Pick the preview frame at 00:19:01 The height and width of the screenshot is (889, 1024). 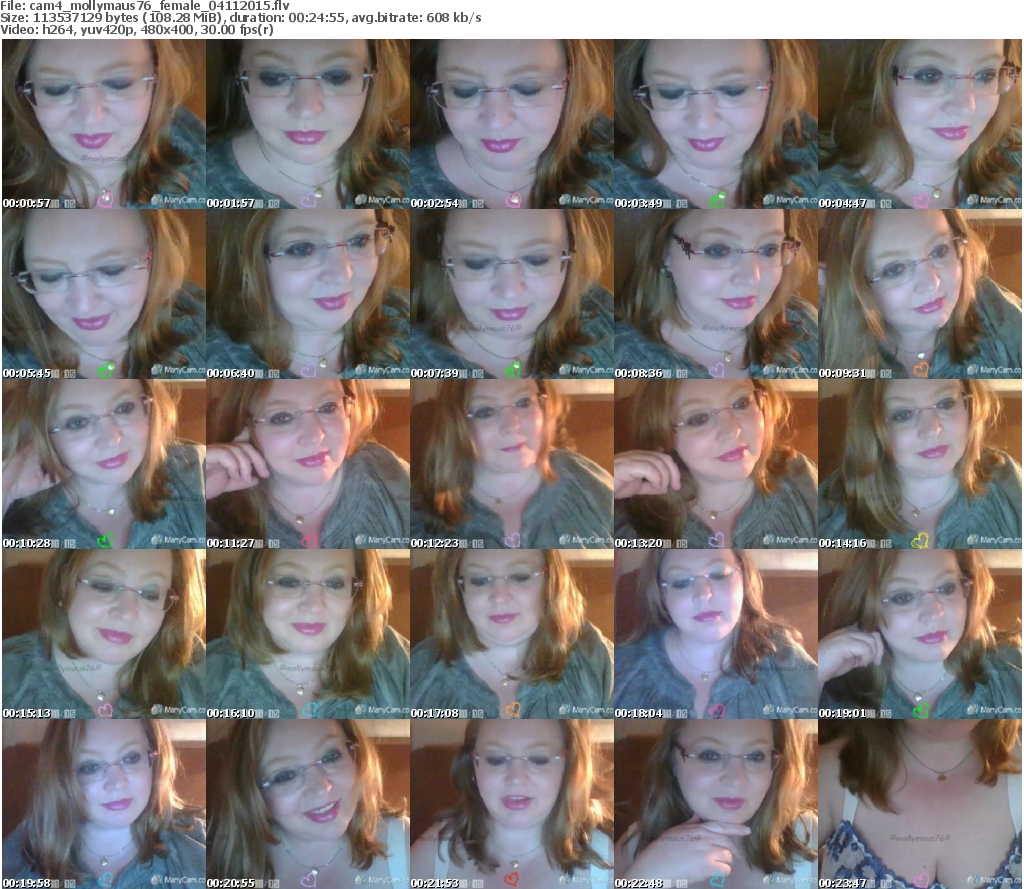coord(920,634)
